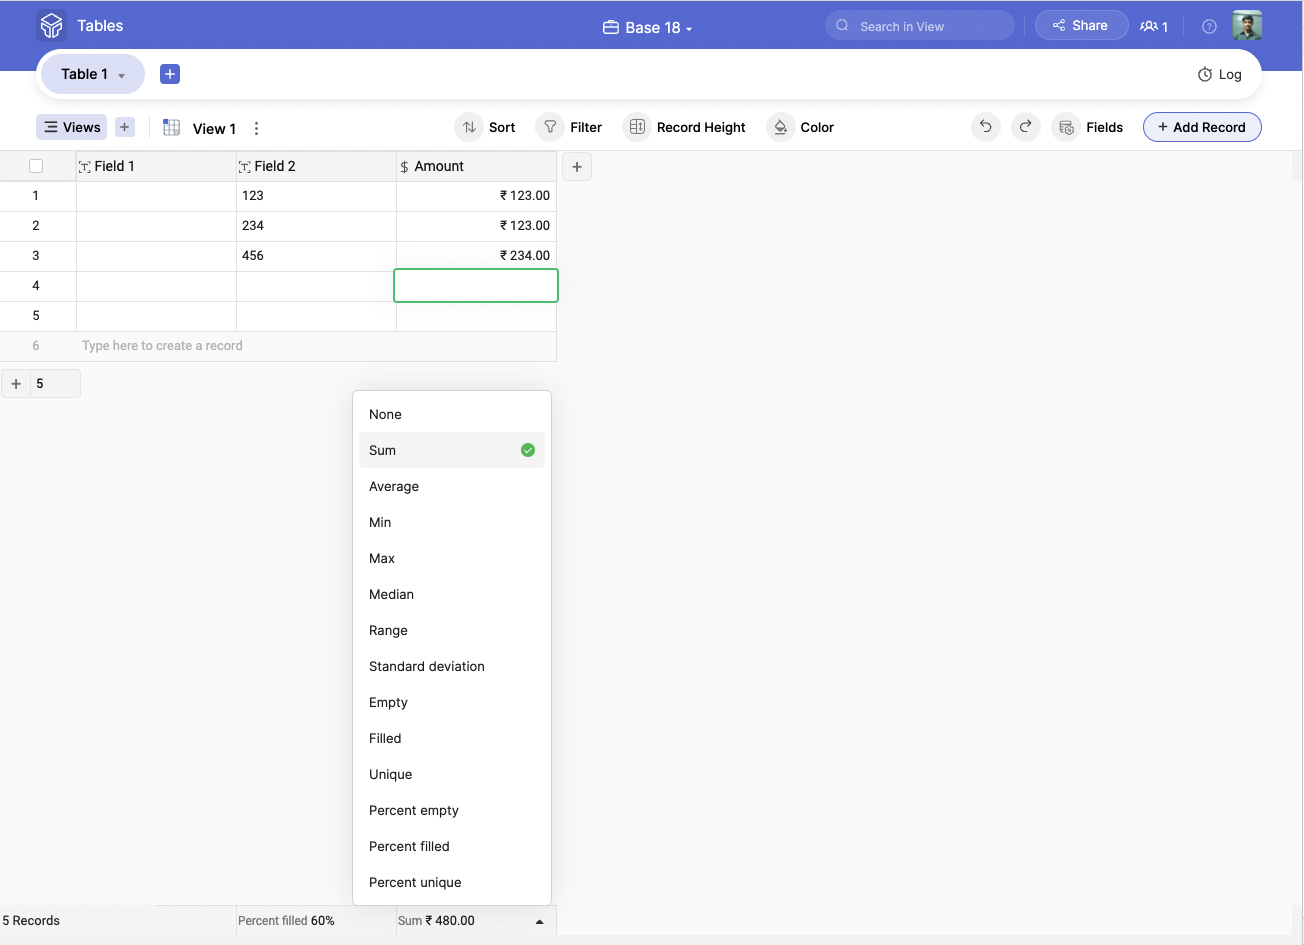Click the Amount column header label
The height and width of the screenshot is (945, 1304).
(439, 166)
